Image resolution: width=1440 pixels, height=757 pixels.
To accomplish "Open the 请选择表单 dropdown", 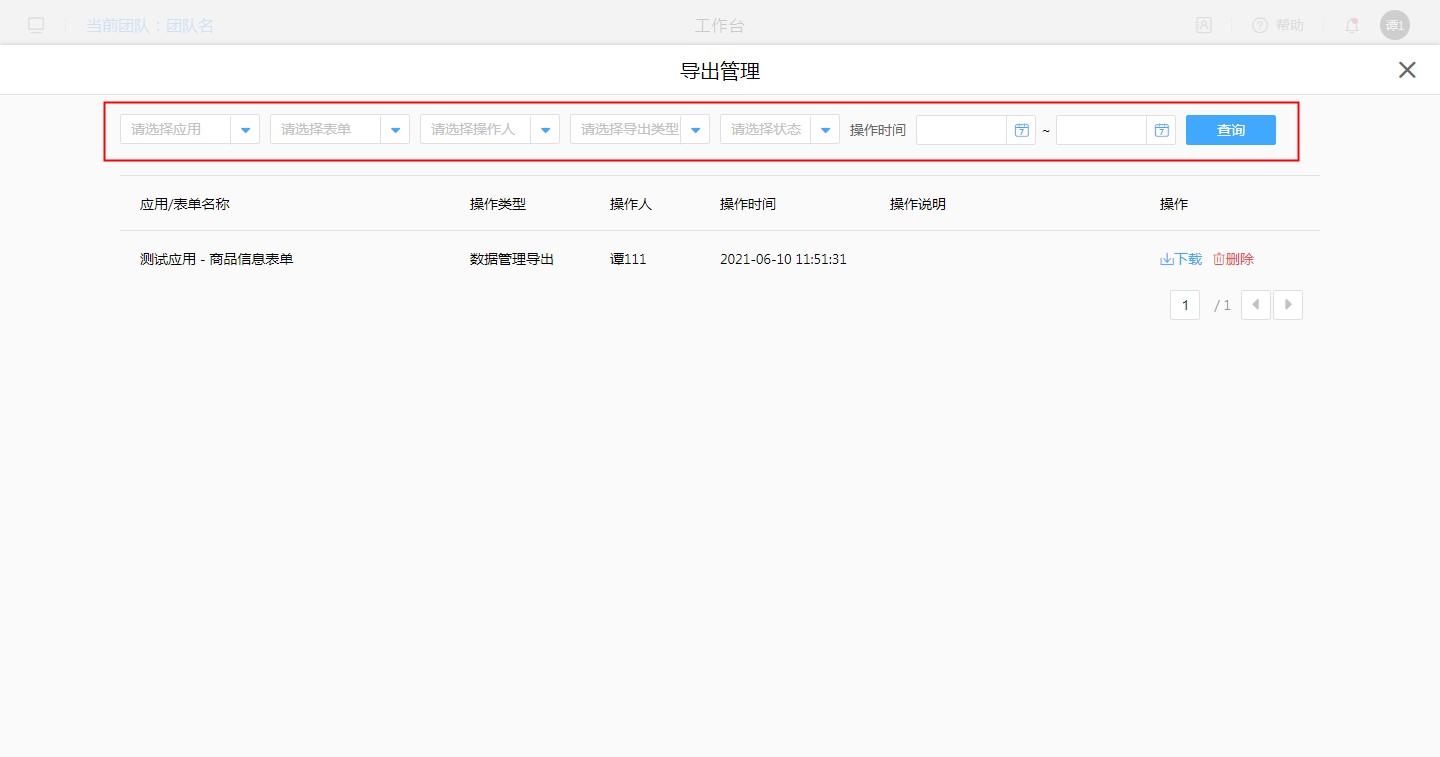I will 395,130.
